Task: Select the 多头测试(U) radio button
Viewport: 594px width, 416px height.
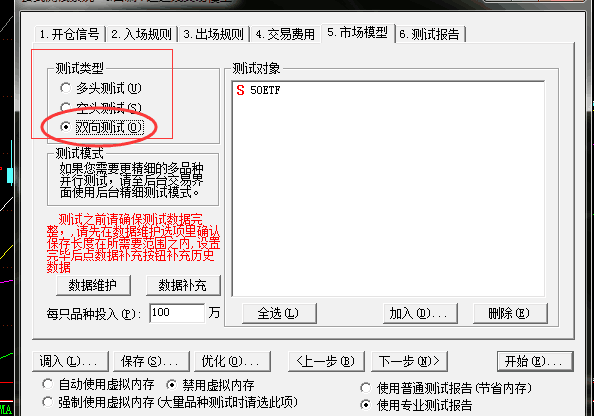Action: (101, 88)
